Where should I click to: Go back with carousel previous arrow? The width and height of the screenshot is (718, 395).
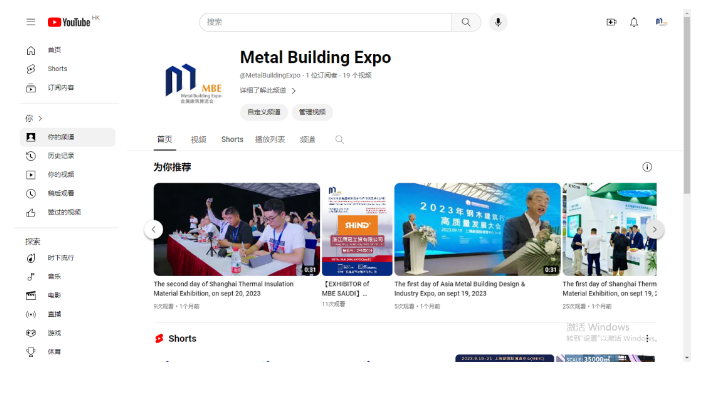click(154, 229)
